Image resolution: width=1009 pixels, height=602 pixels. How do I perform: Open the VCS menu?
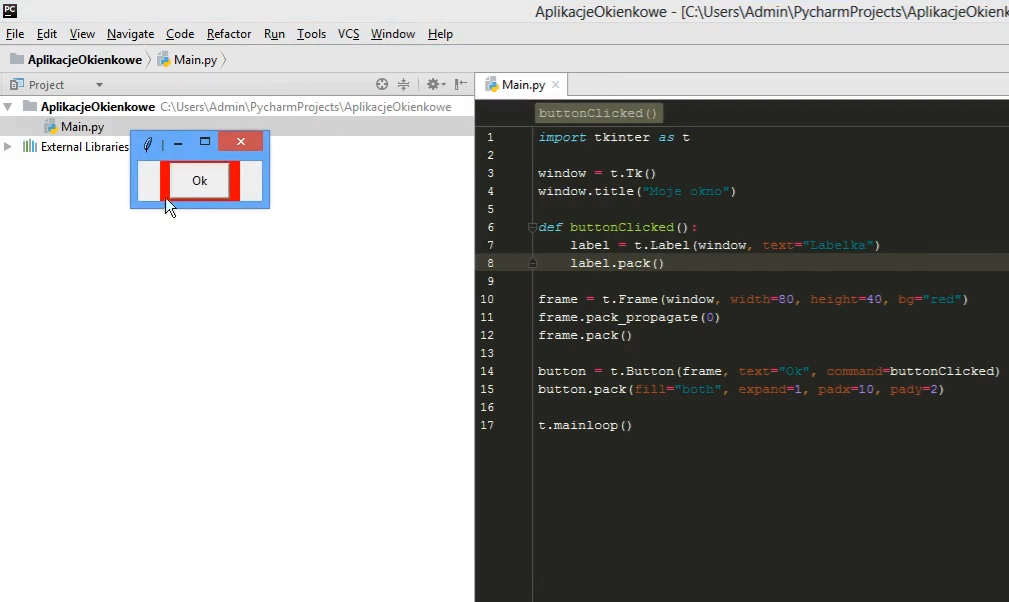[348, 34]
